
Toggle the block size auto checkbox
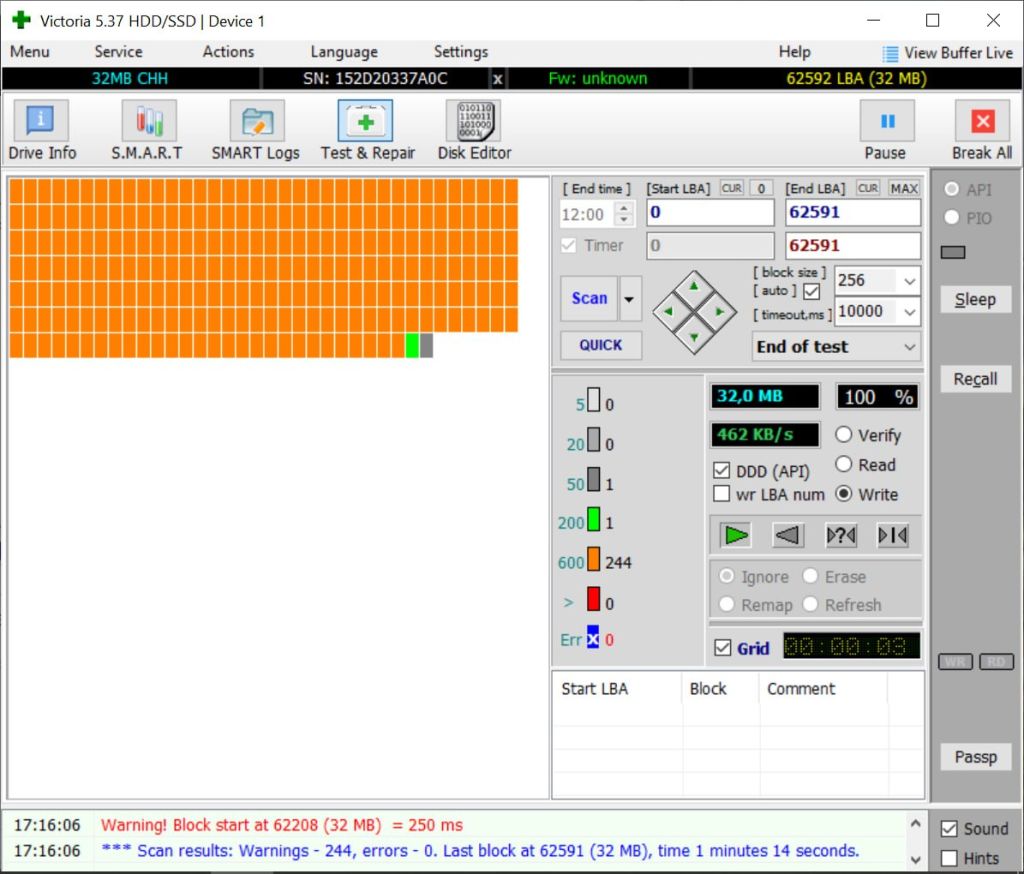812,291
